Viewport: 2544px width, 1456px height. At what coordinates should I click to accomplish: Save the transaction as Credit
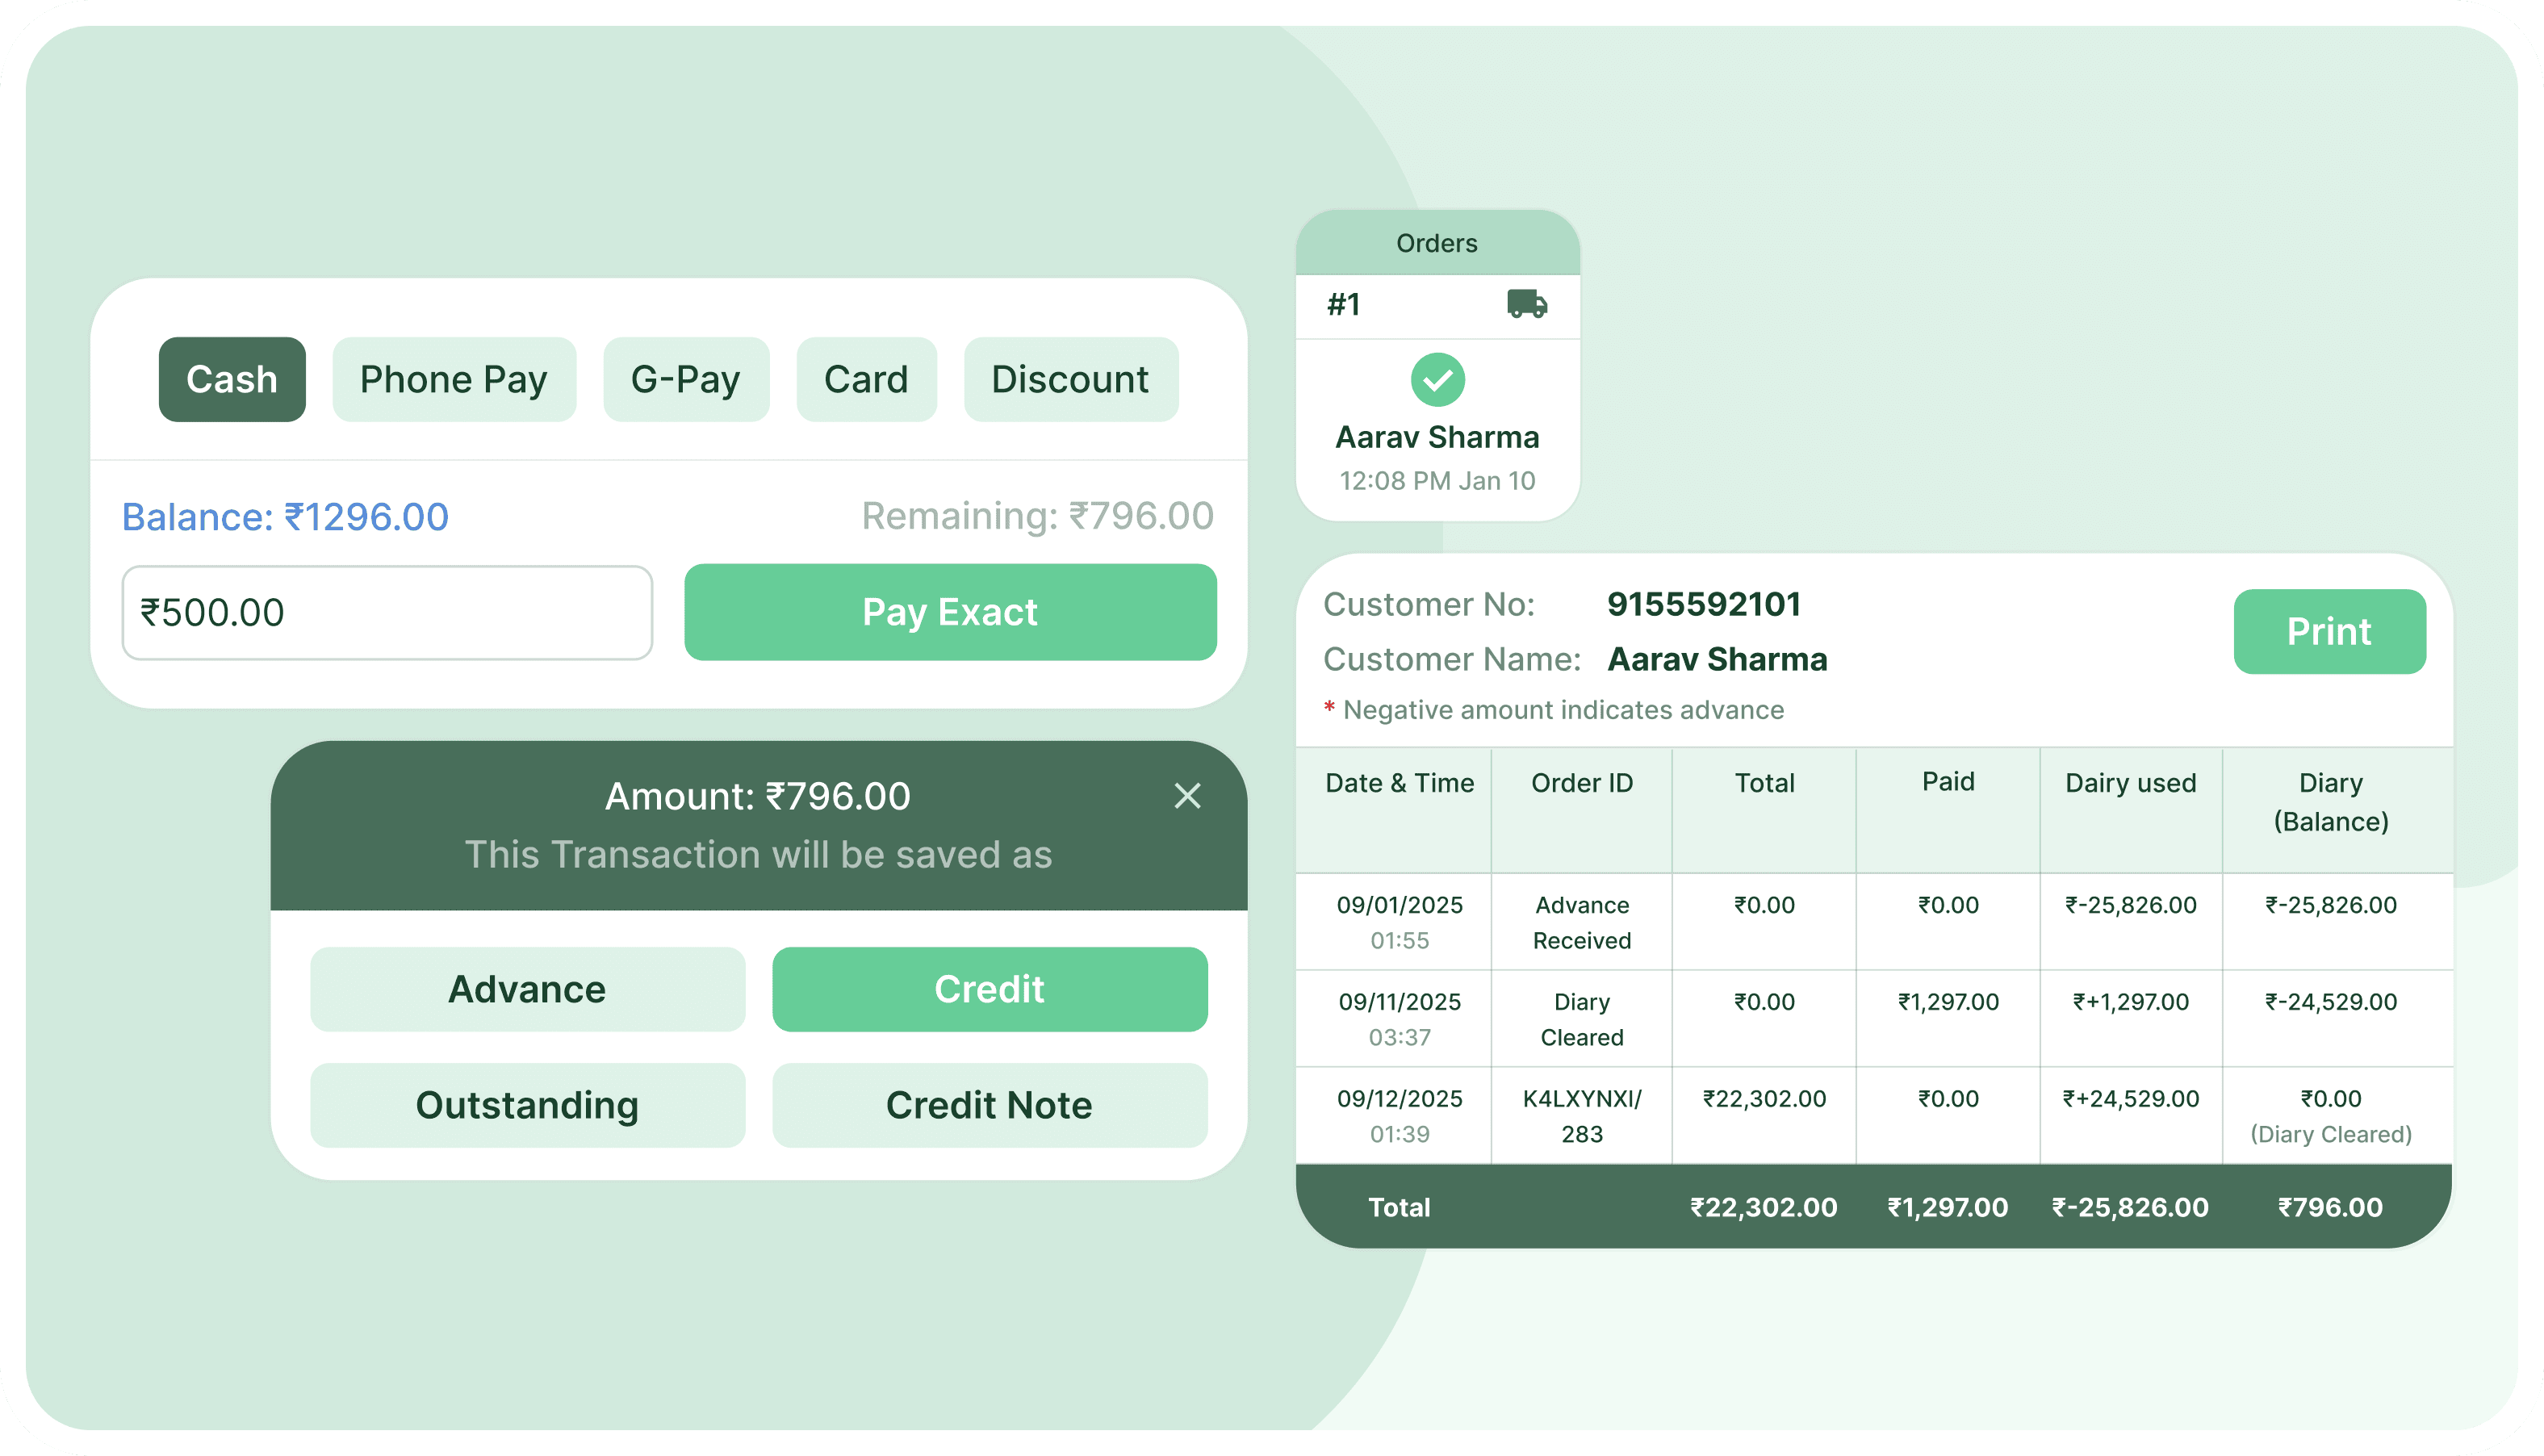[x=989, y=989]
